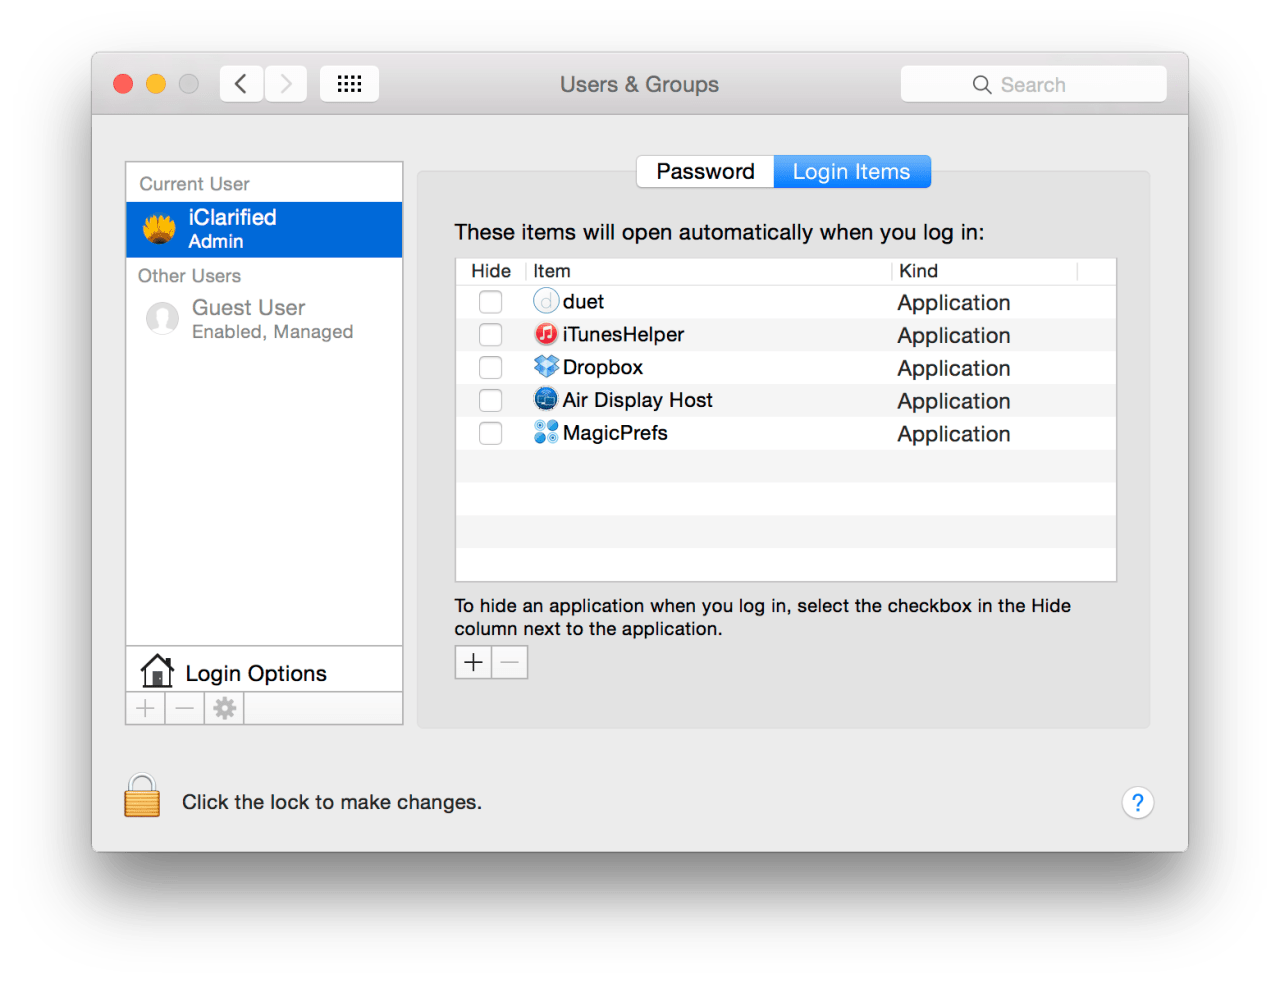
Task: Select the Login Items tab
Action: click(x=852, y=171)
